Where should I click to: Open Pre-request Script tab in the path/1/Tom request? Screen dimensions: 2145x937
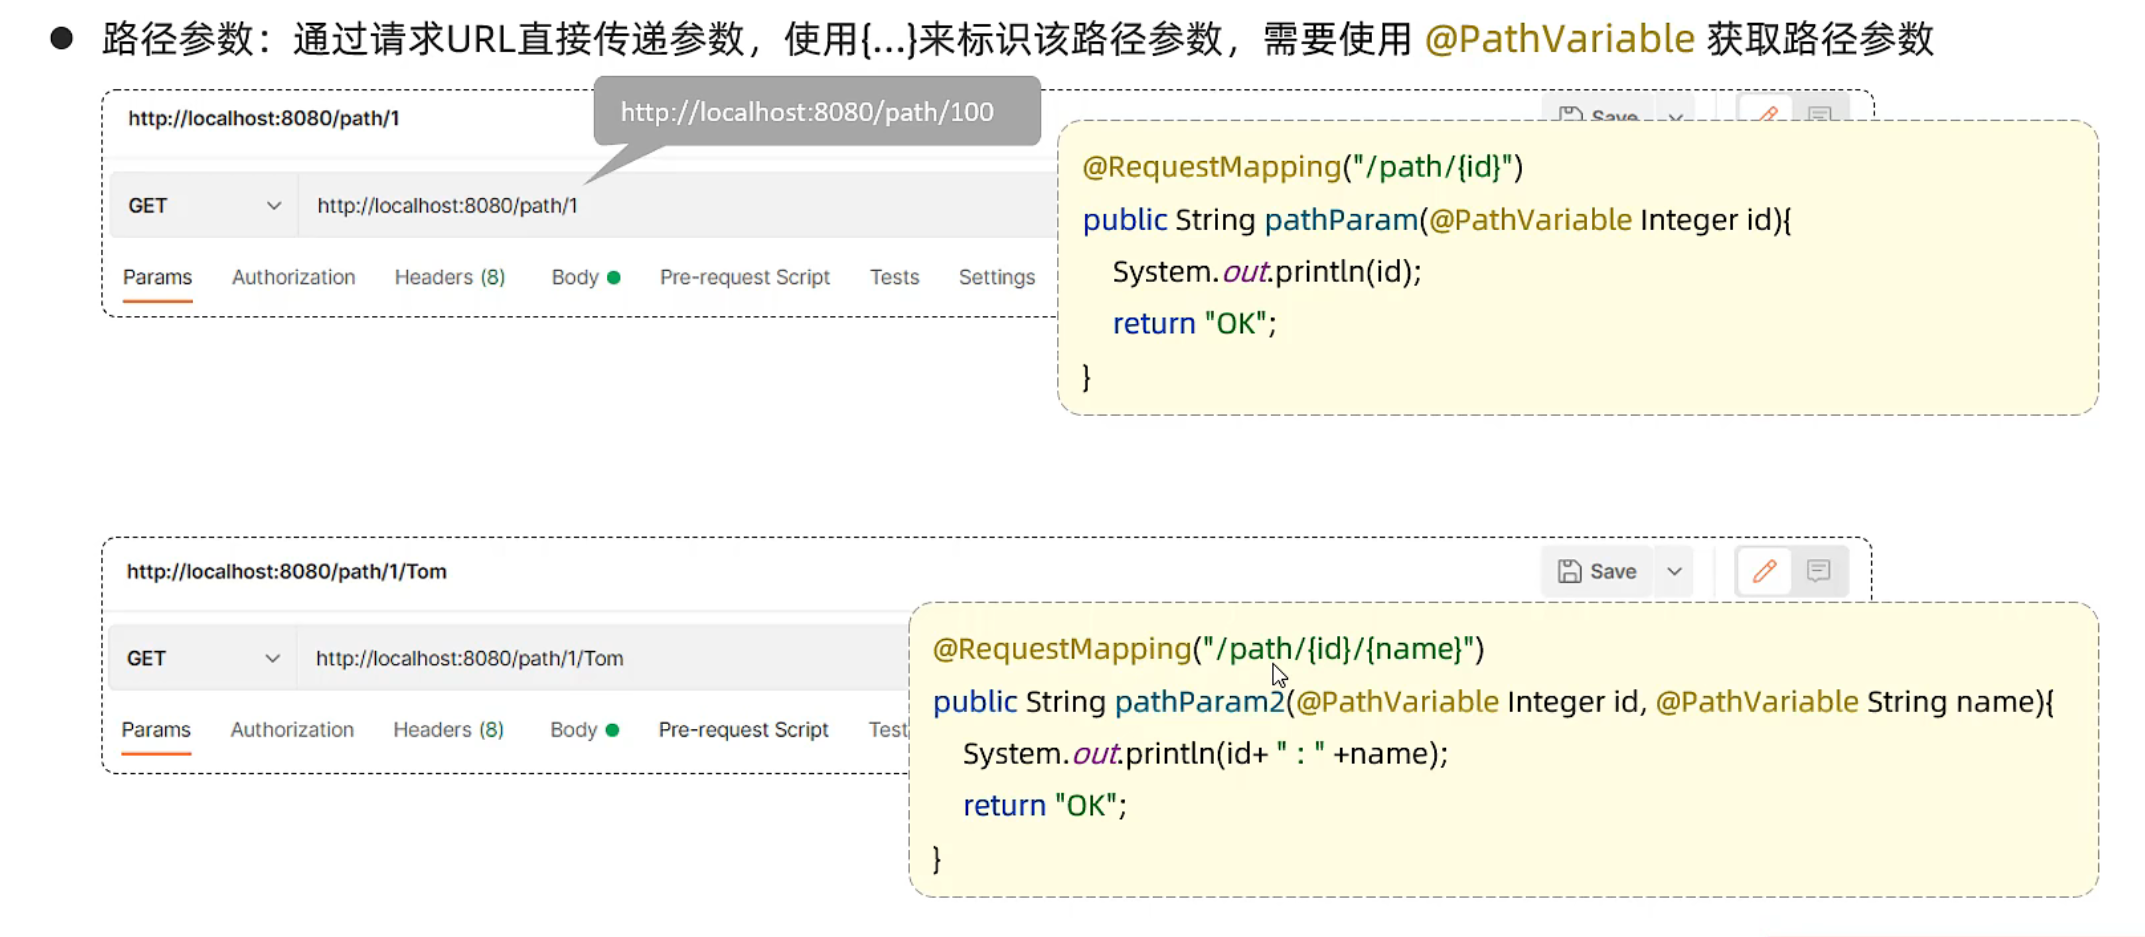743,730
